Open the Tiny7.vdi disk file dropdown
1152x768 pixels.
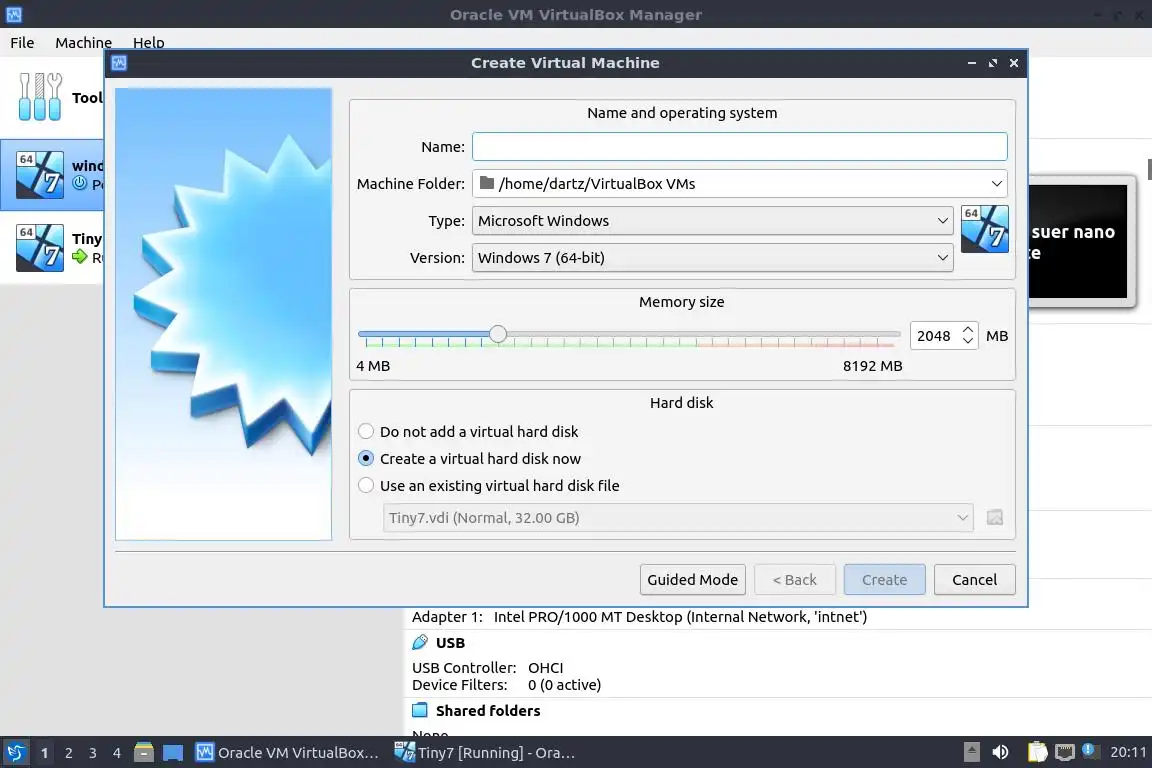[678, 517]
